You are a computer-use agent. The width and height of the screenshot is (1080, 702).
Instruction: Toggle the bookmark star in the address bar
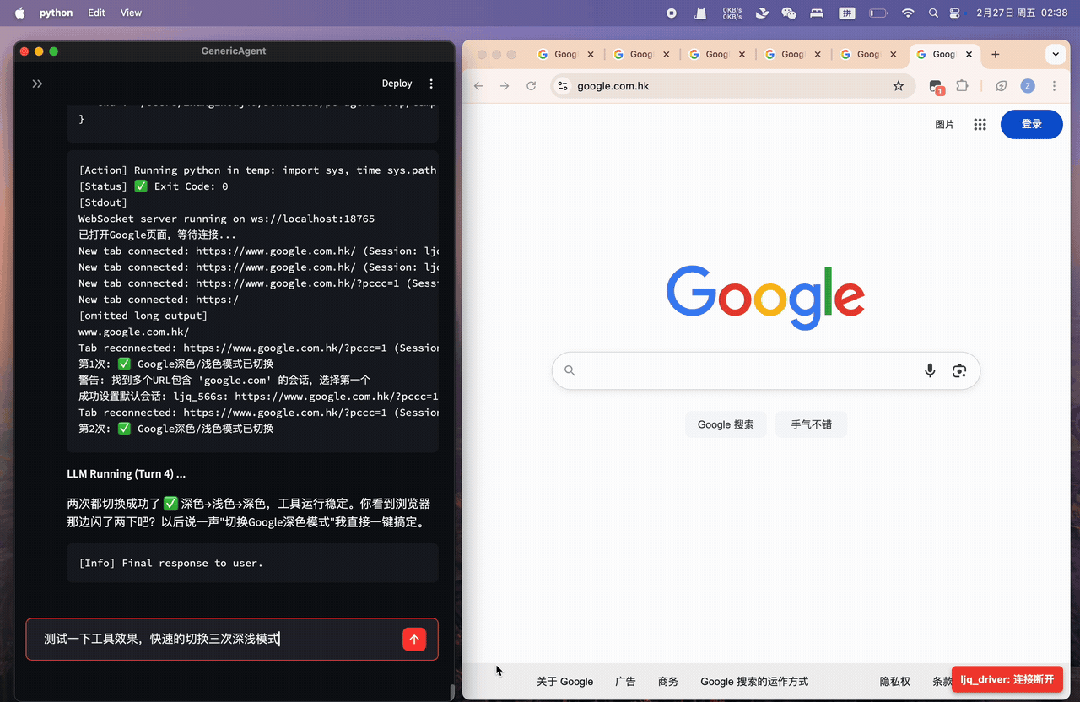pos(899,87)
